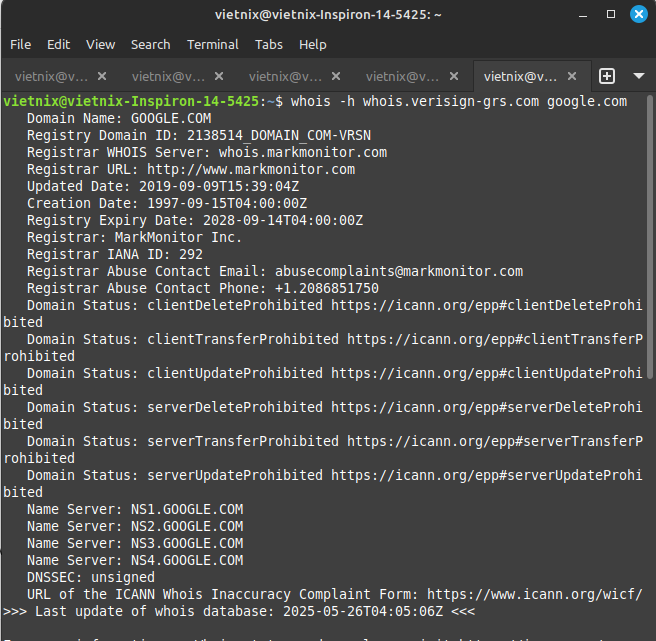Close the third terminal tab

(x=336, y=76)
